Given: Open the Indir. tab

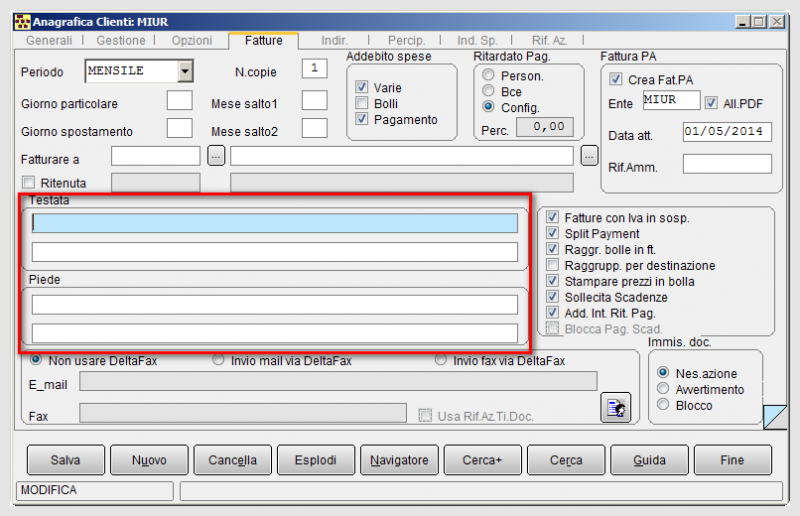Looking at the screenshot, I should (x=335, y=40).
